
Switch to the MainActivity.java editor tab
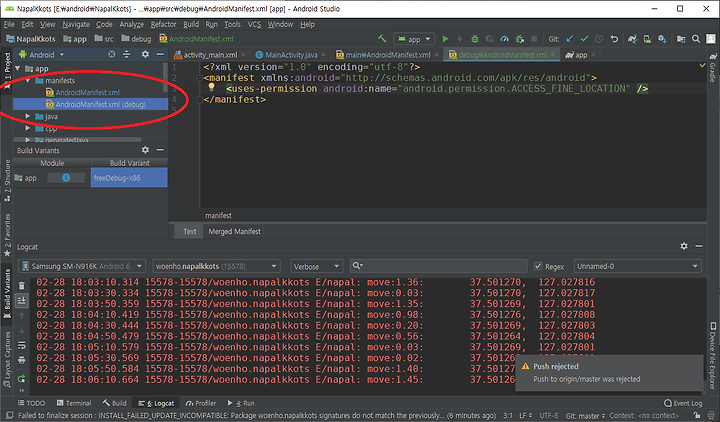(291, 55)
